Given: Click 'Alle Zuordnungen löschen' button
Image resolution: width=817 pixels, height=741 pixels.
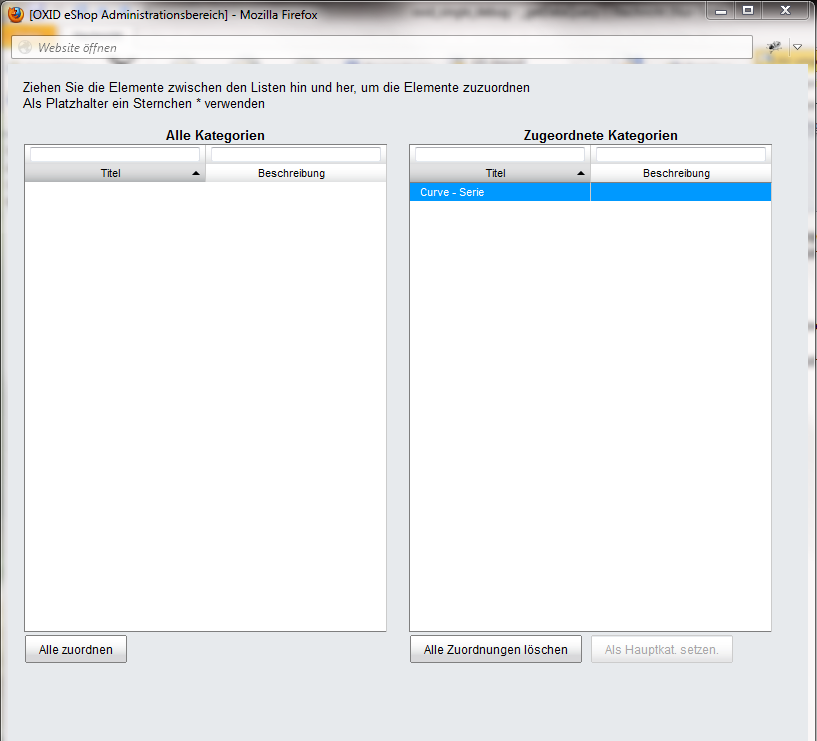Looking at the screenshot, I should [495, 649].
